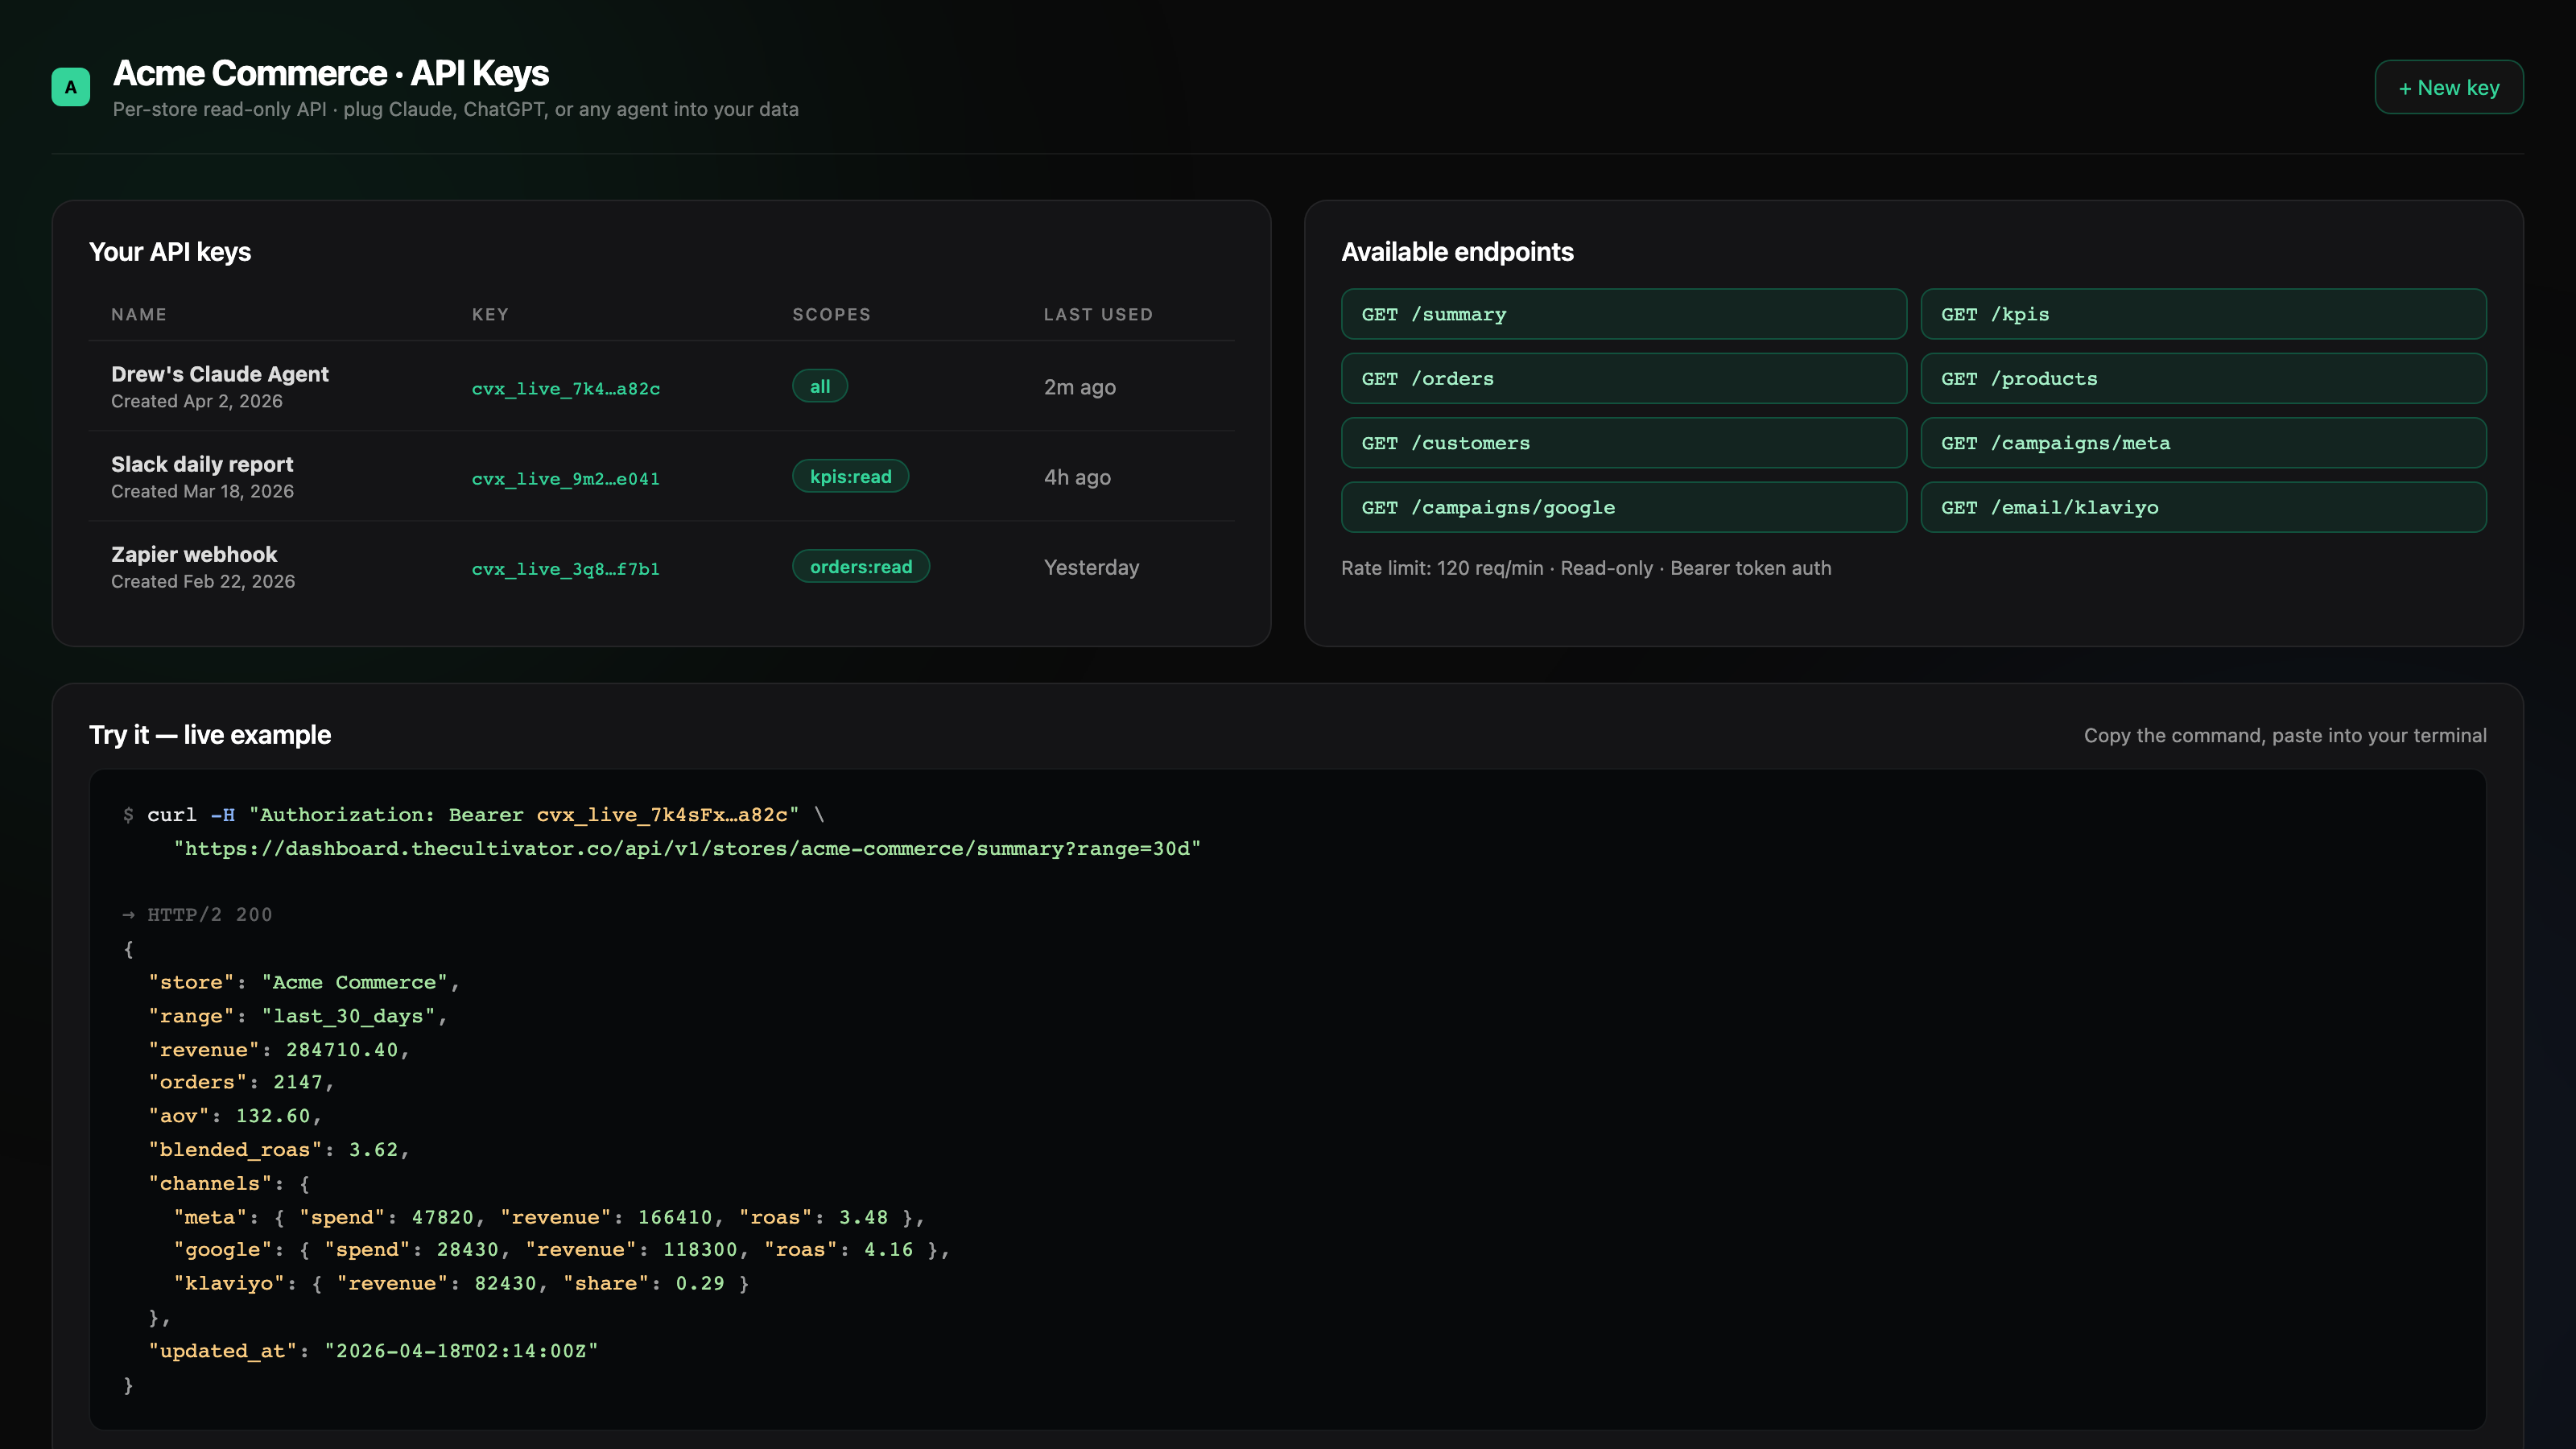Click the "revenue": 284710.40 line
The height and width of the screenshot is (1449, 2576).
[x=279, y=1049]
